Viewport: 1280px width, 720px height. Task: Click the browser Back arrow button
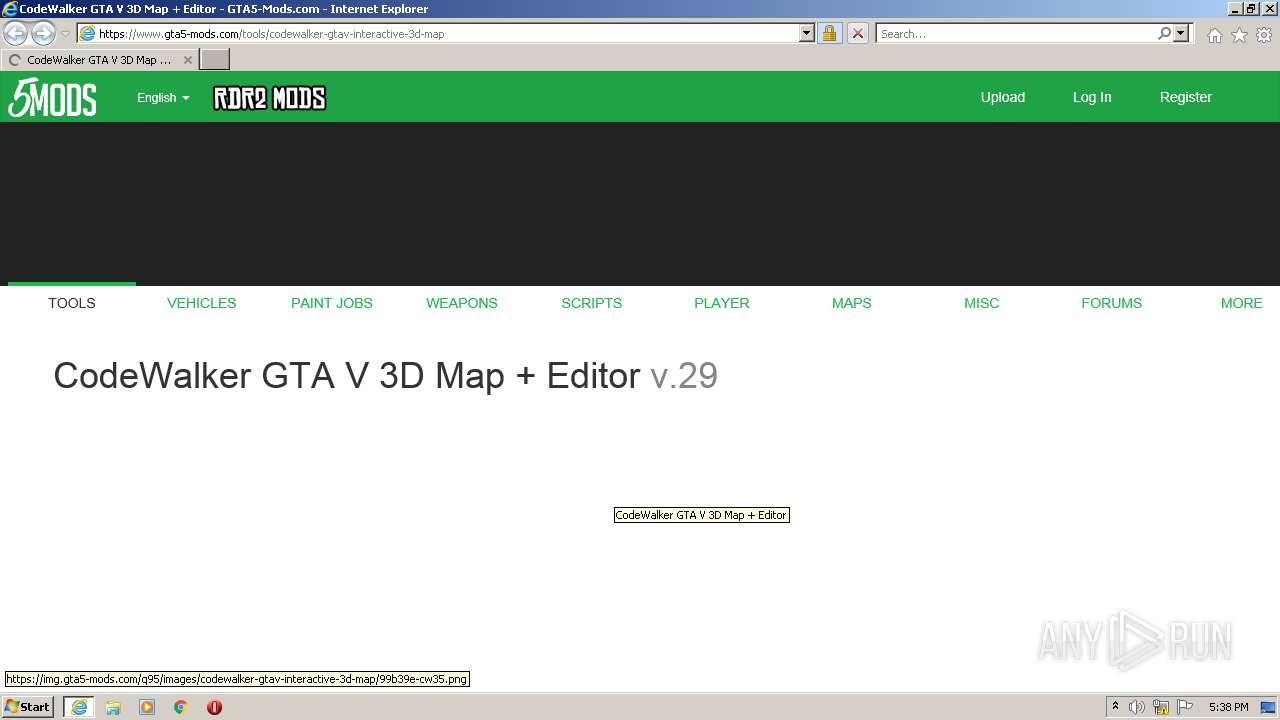[16, 34]
